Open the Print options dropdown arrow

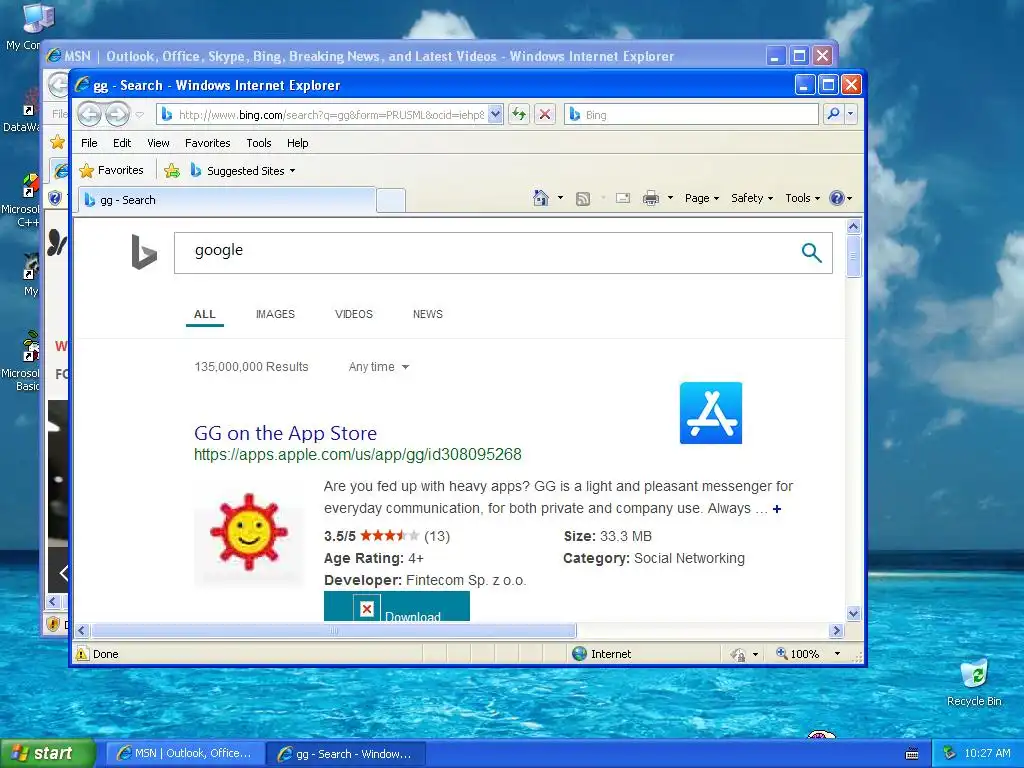pyautogui.click(x=670, y=198)
